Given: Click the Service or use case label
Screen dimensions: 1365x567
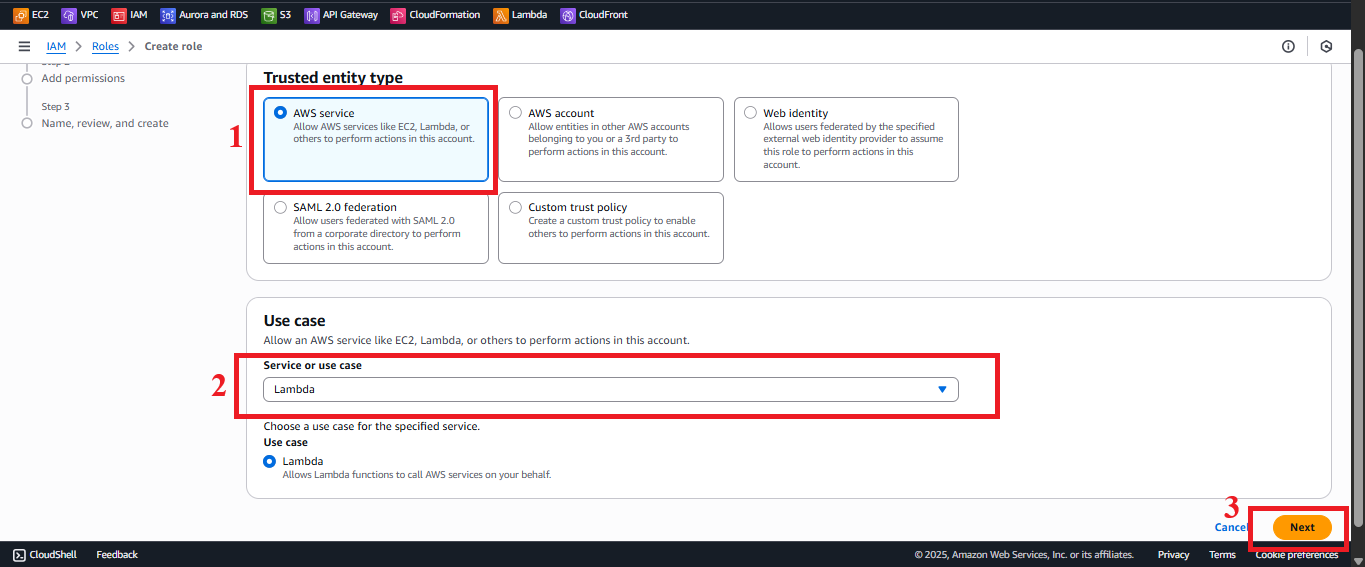Looking at the screenshot, I should pos(313,365).
